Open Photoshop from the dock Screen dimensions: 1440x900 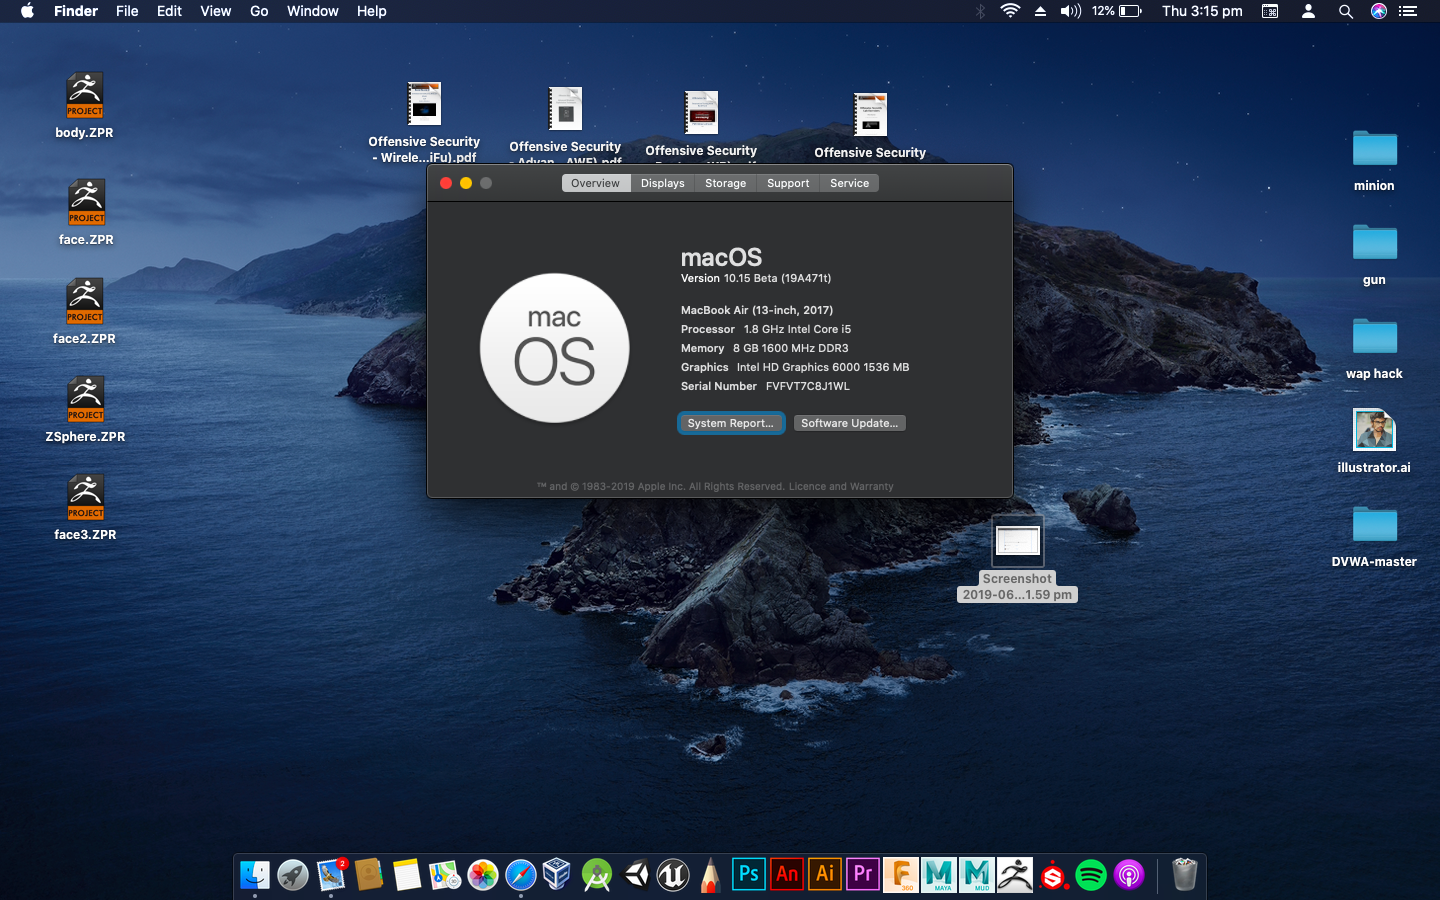click(x=748, y=875)
